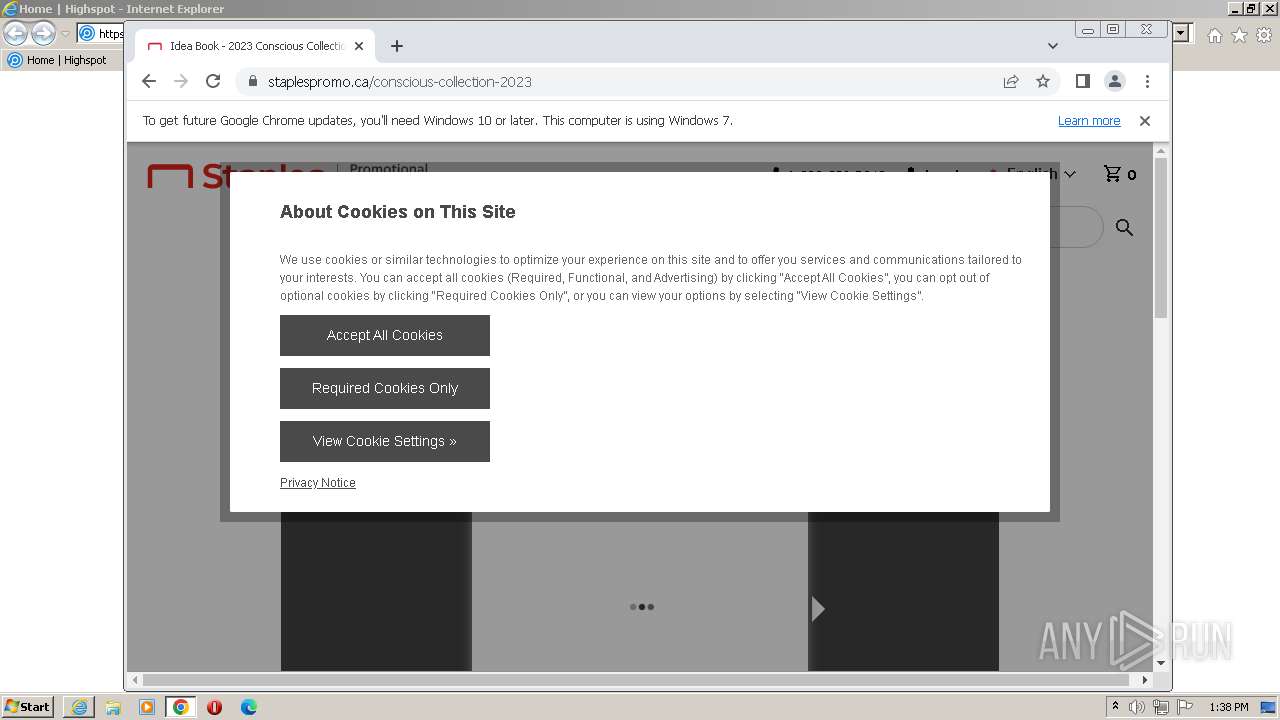
Task: Expand the English language dropdown
Action: coord(1041,174)
